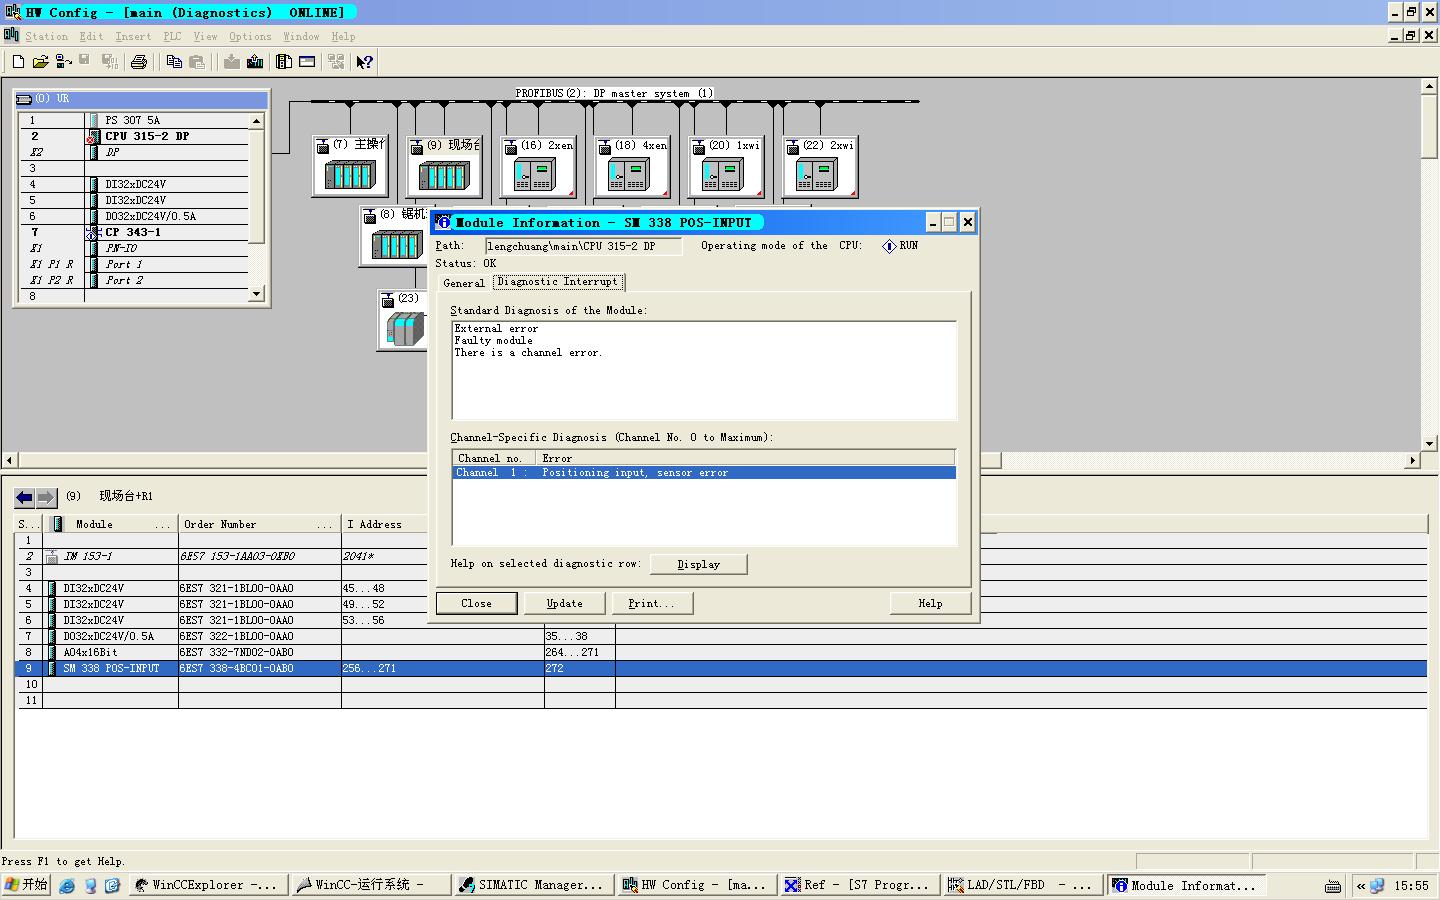This screenshot has width=1440, height=900.
Task: Click station view vertical scroll down arrow
Action: click(1430, 444)
